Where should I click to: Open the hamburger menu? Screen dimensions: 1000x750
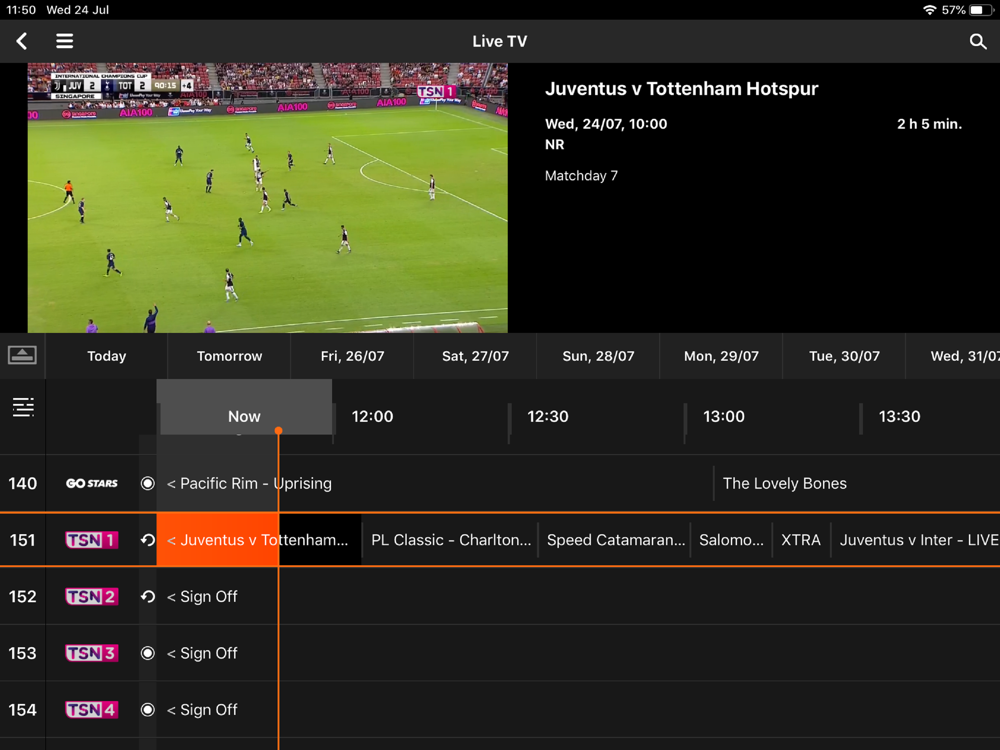pyautogui.click(x=64, y=41)
